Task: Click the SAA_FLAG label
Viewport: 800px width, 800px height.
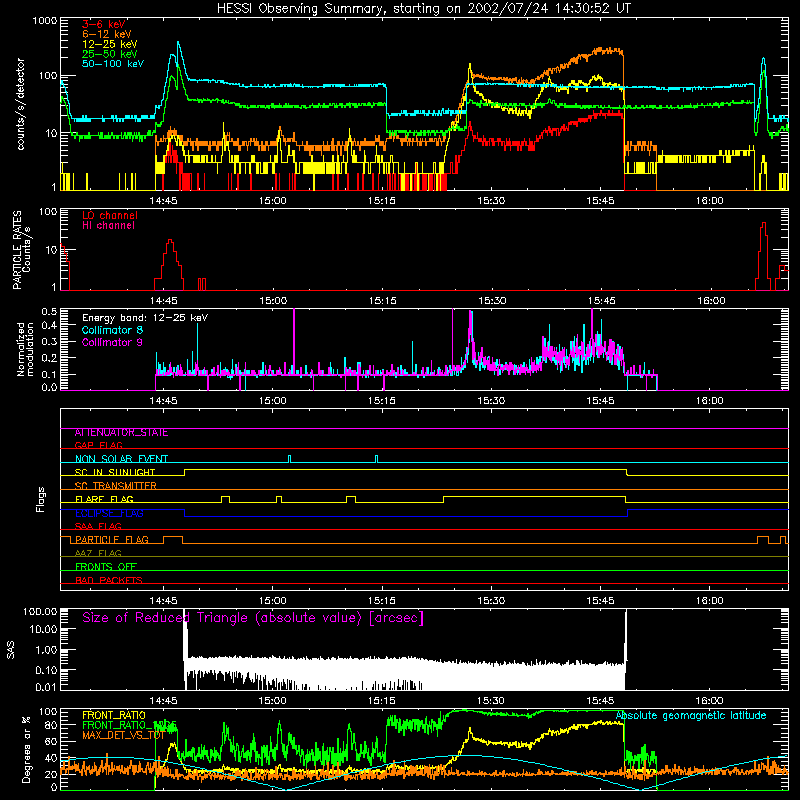Action: tap(98, 526)
